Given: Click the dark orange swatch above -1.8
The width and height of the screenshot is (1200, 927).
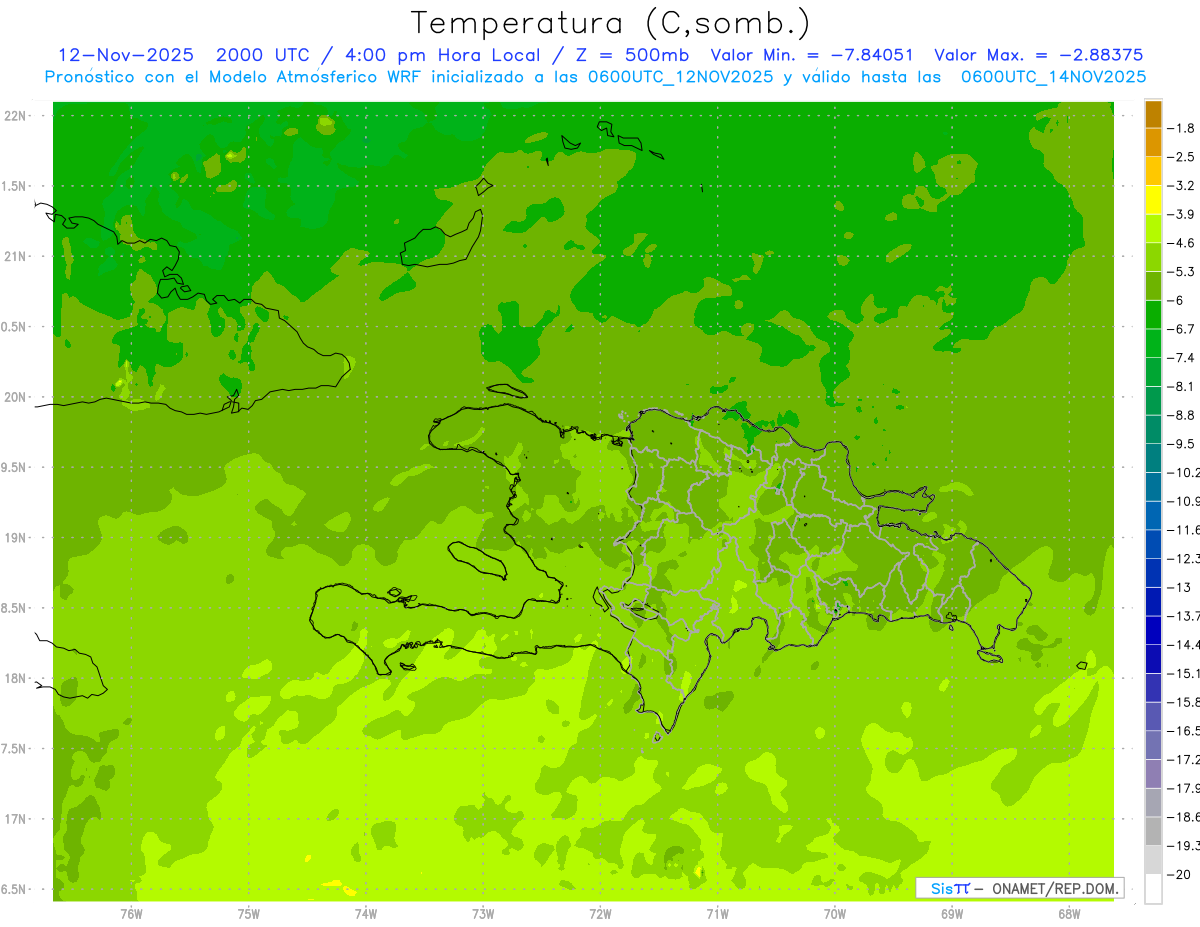Looking at the screenshot, I should [x=1153, y=114].
